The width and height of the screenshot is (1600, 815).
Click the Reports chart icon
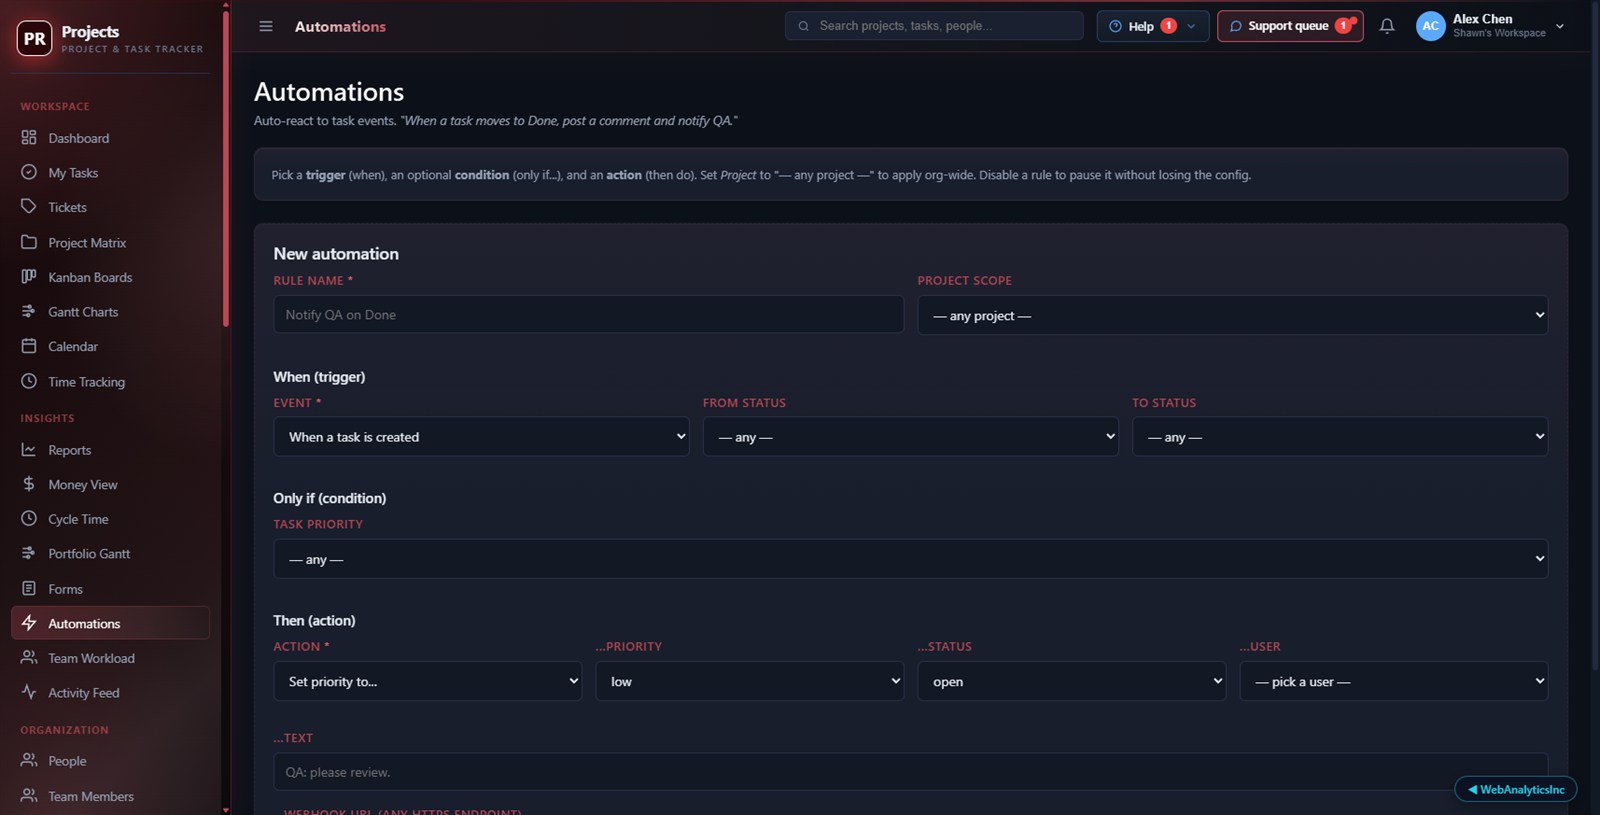pyautogui.click(x=29, y=450)
